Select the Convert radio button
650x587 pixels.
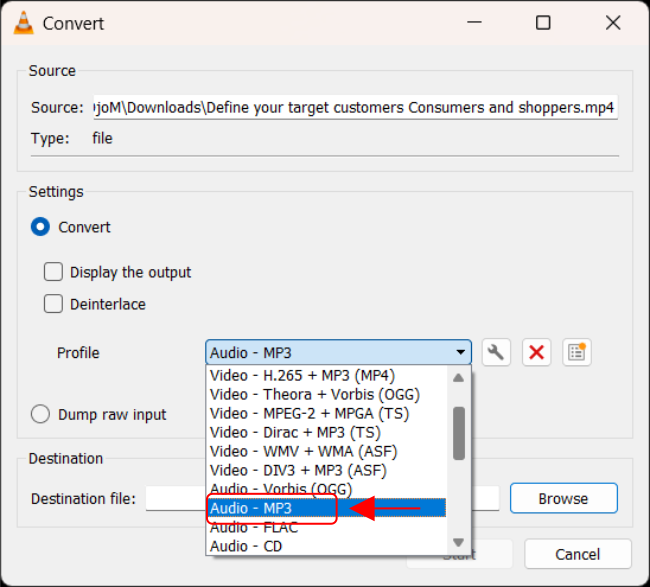point(40,227)
